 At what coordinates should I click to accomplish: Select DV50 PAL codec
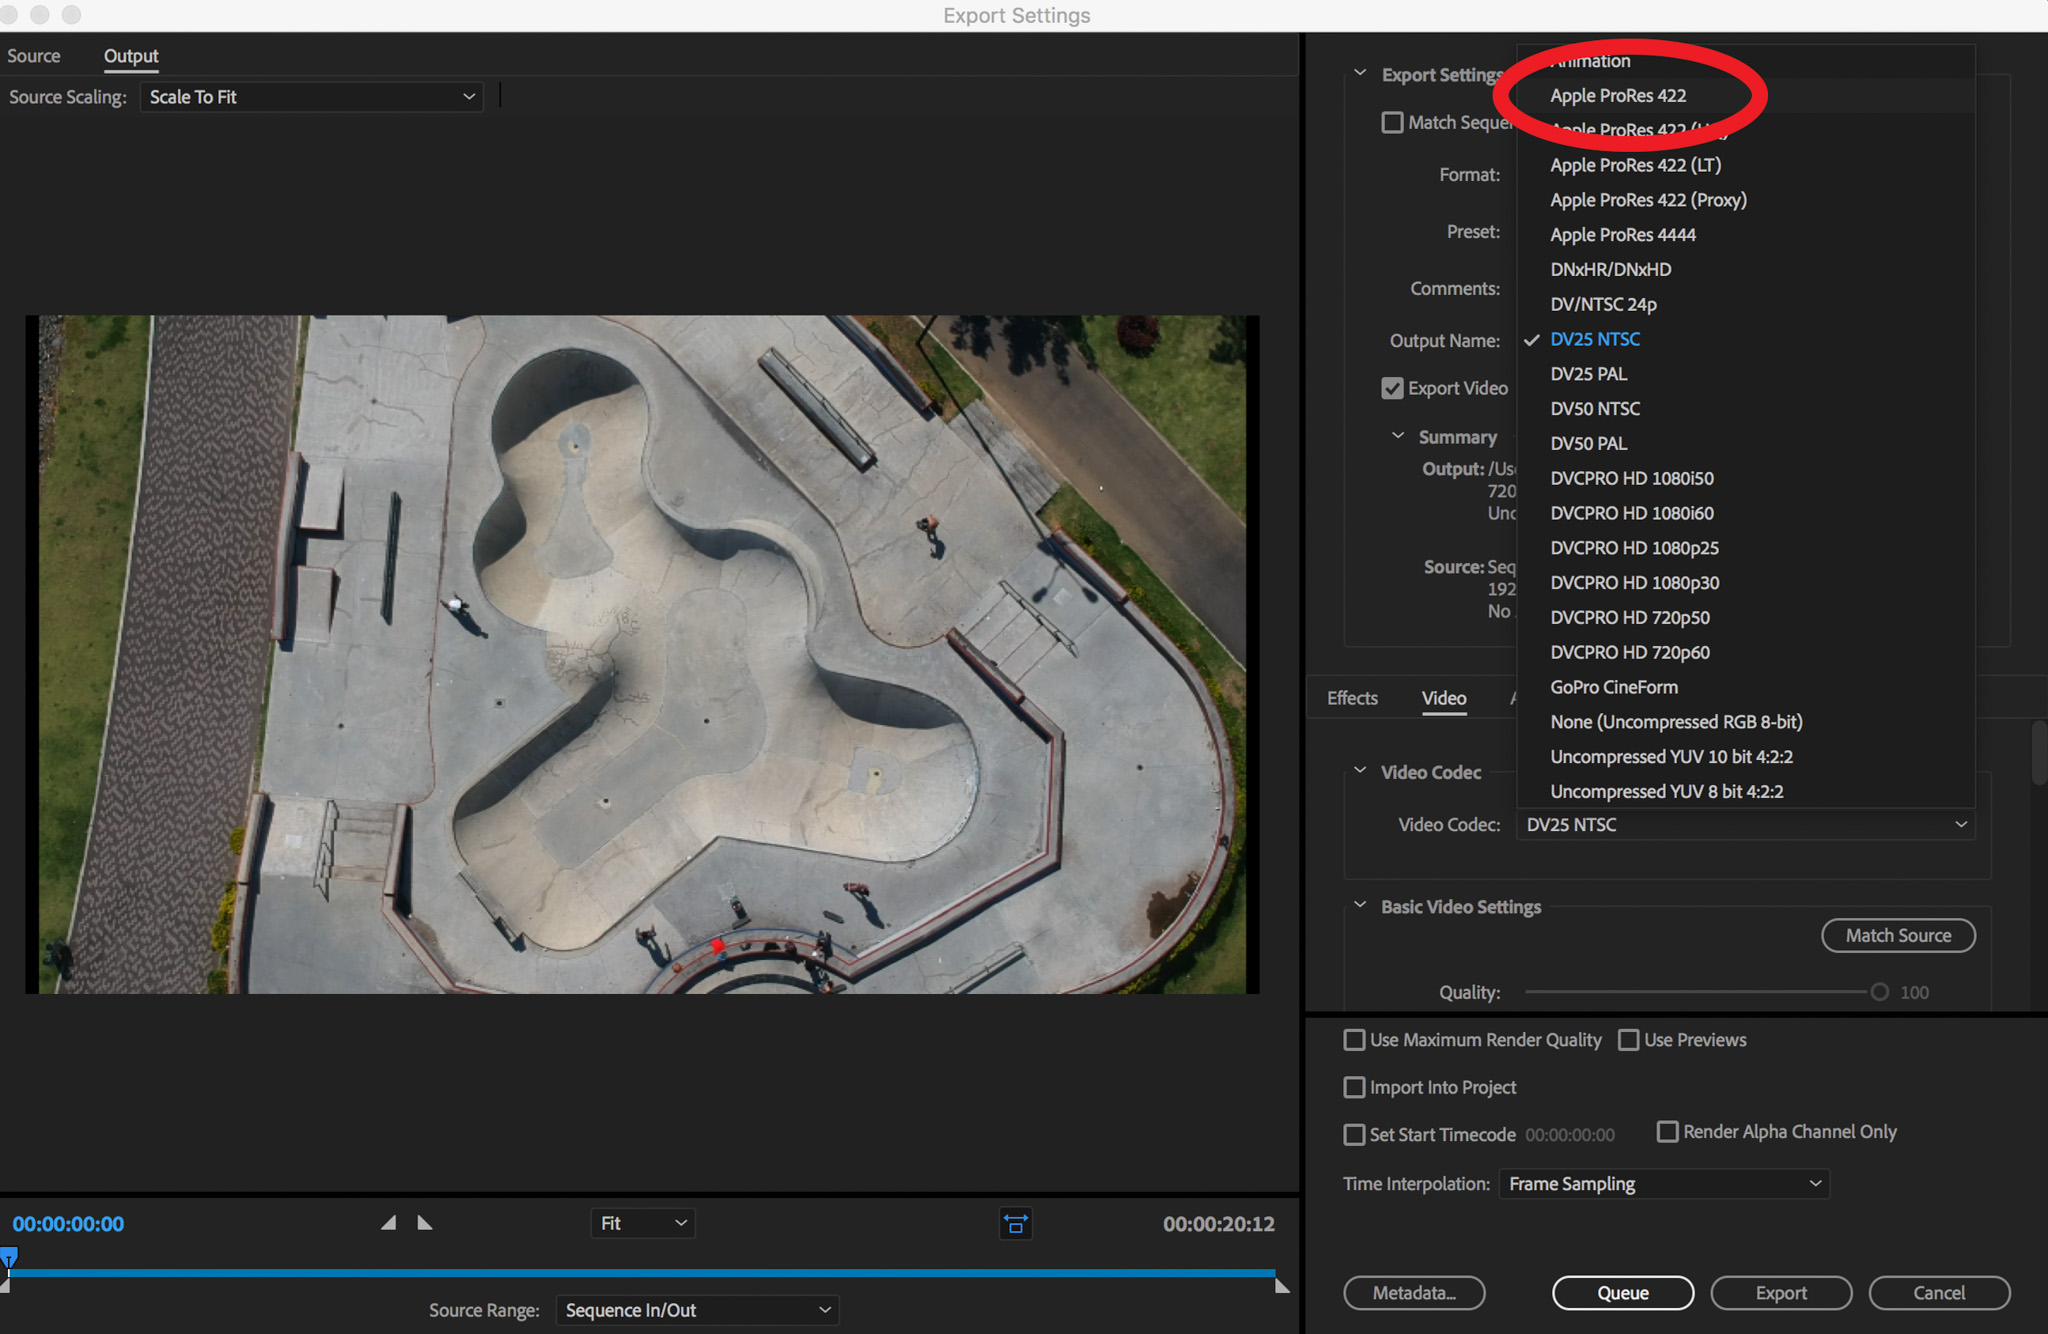coord(1745,443)
